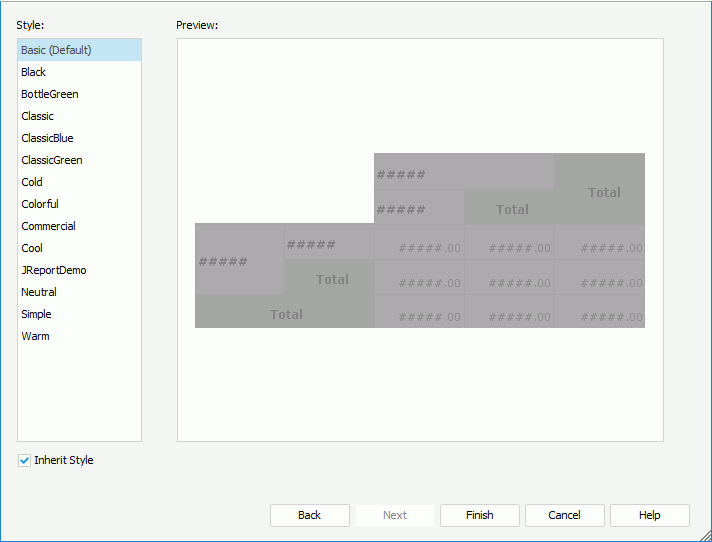Choose the ClassicBlue style

(x=47, y=138)
